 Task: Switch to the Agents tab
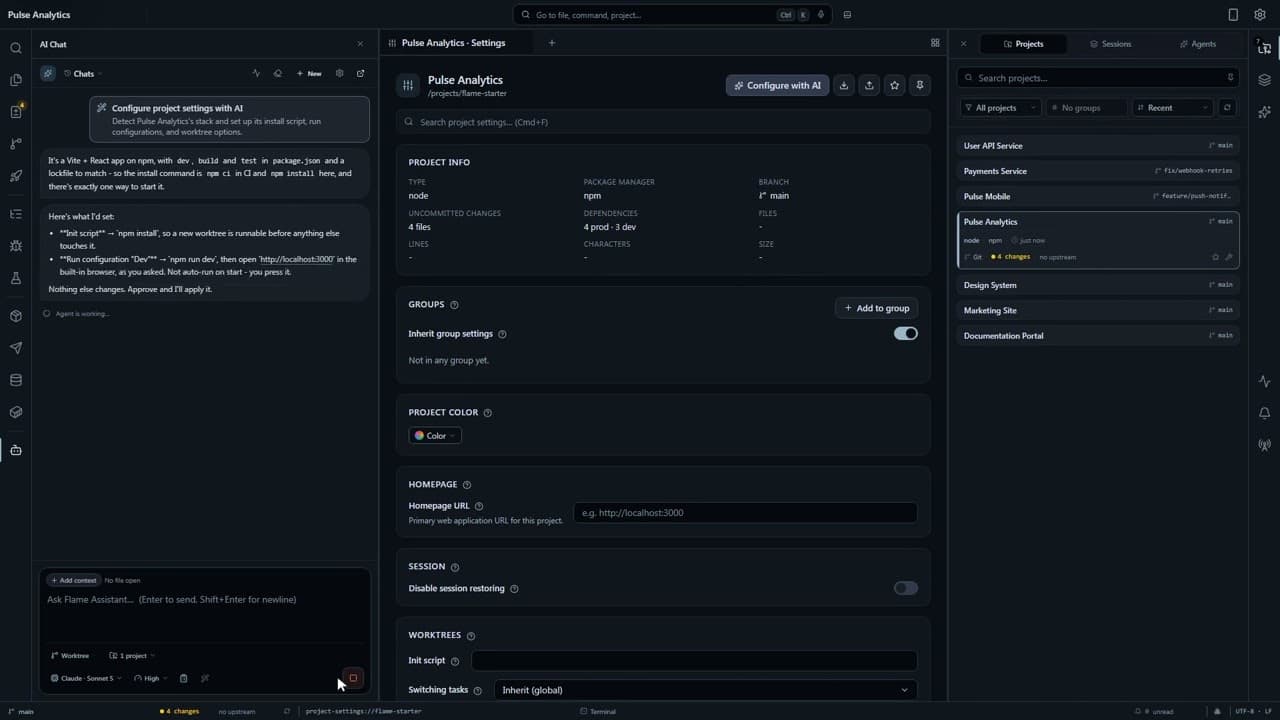point(1197,44)
